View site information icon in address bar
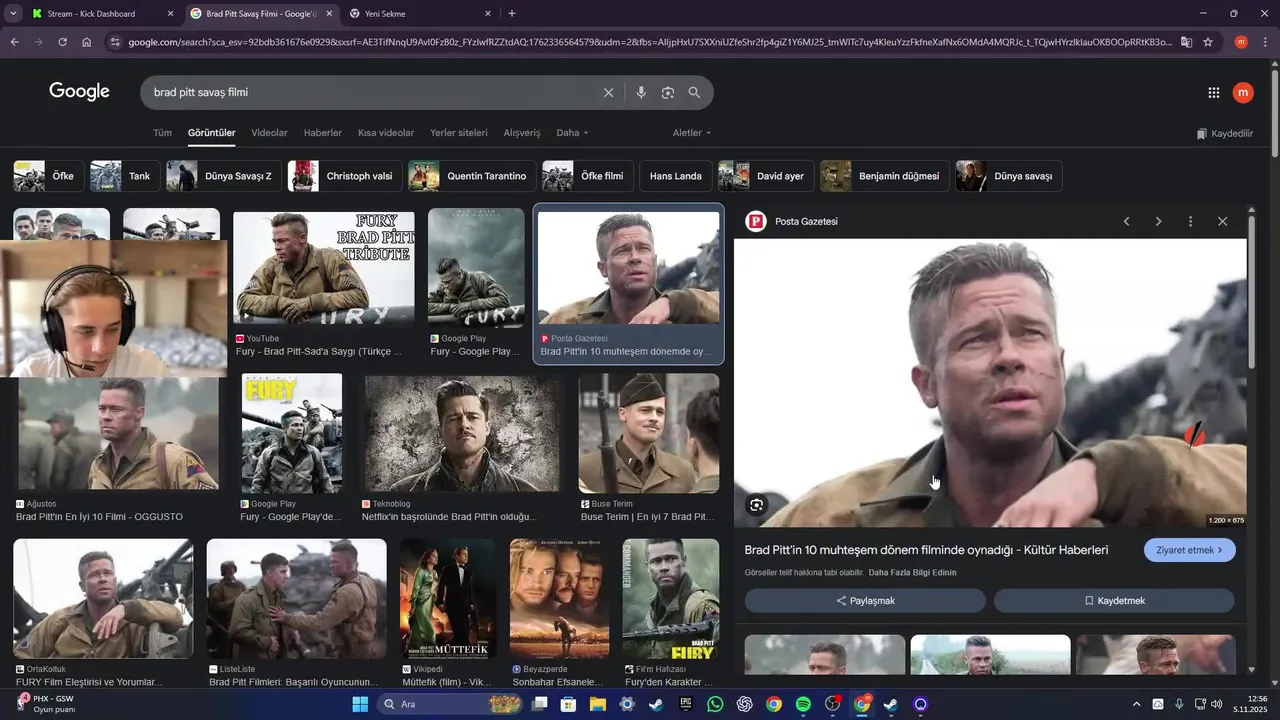 coord(115,42)
